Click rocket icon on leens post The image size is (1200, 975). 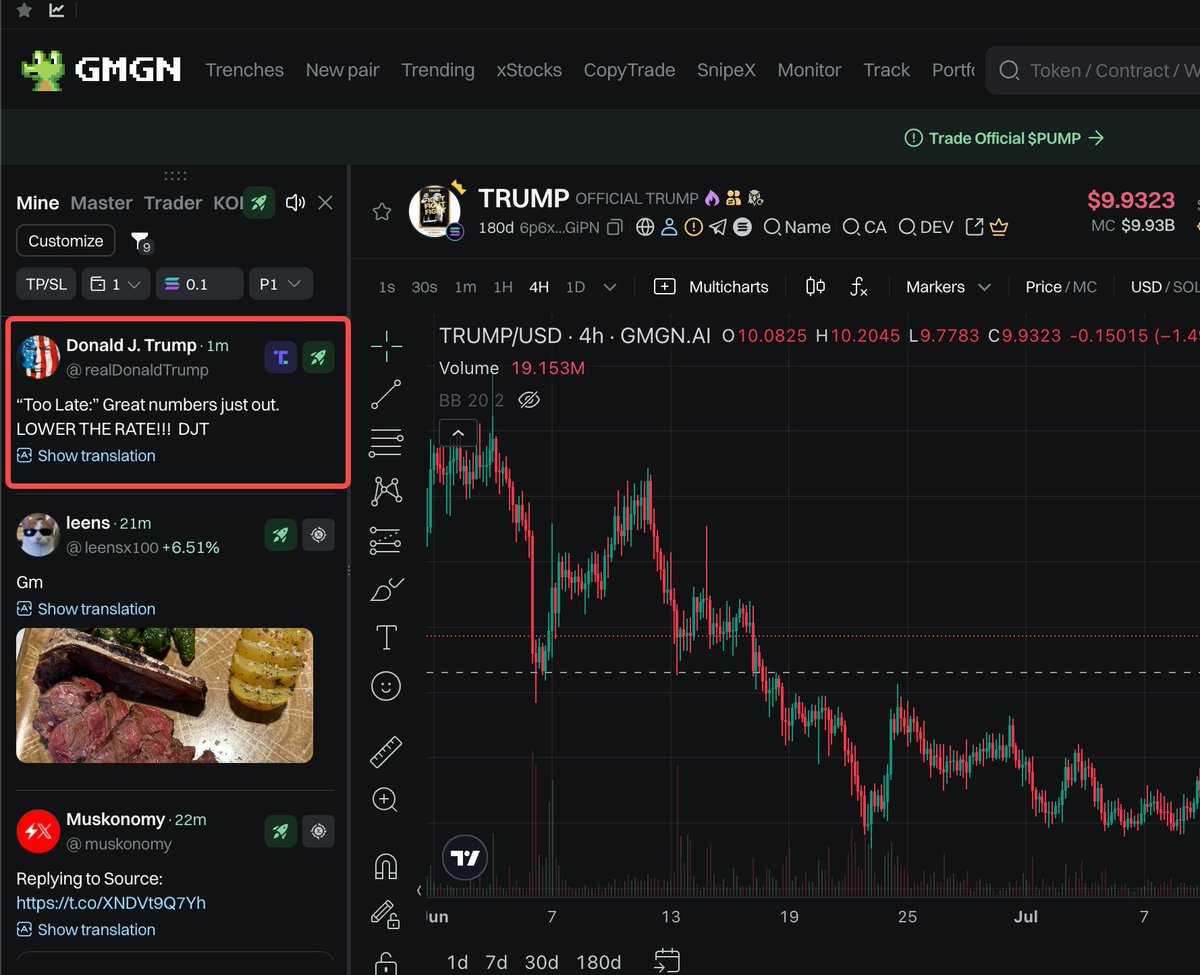[281, 535]
